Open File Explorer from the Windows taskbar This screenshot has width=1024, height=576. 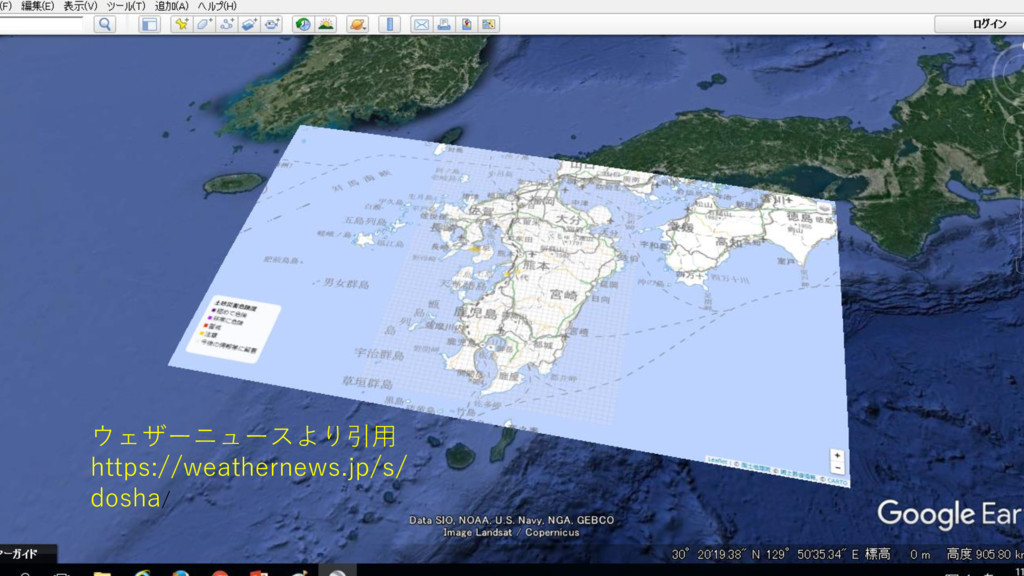[x=102, y=573]
